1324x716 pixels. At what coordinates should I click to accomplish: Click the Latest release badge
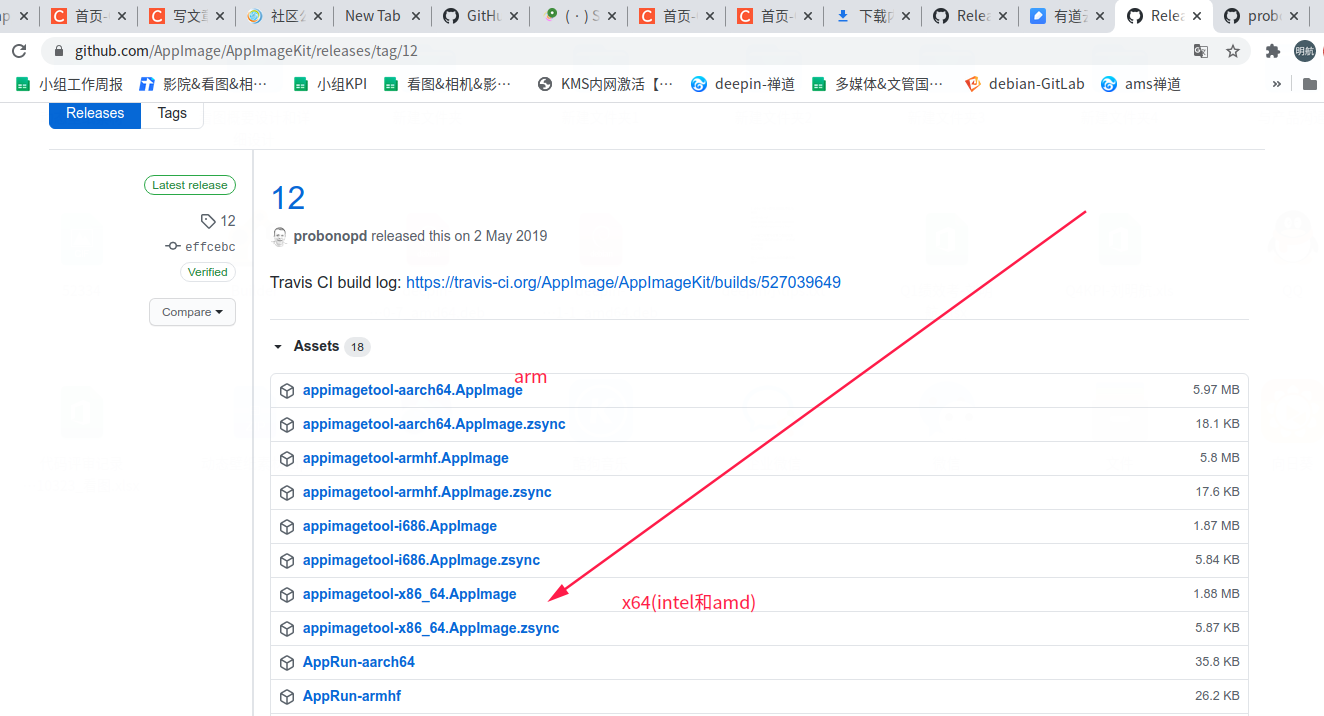click(190, 185)
